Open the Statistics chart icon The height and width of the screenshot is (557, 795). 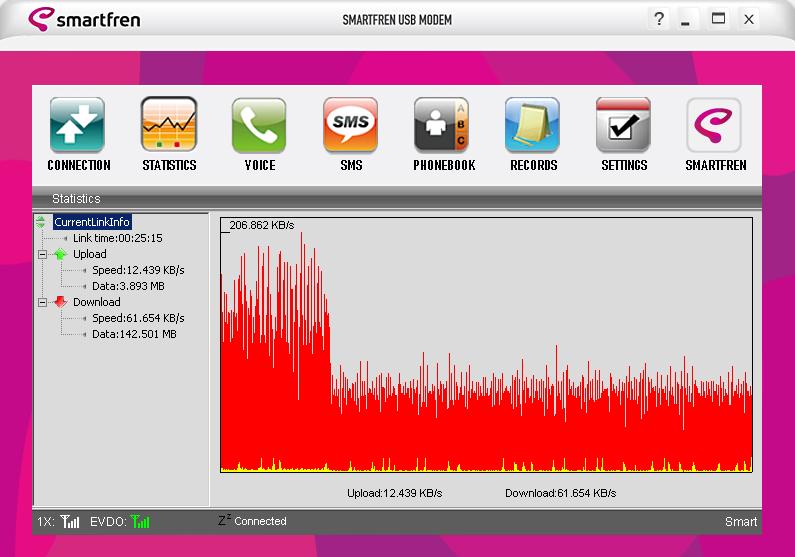point(169,125)
